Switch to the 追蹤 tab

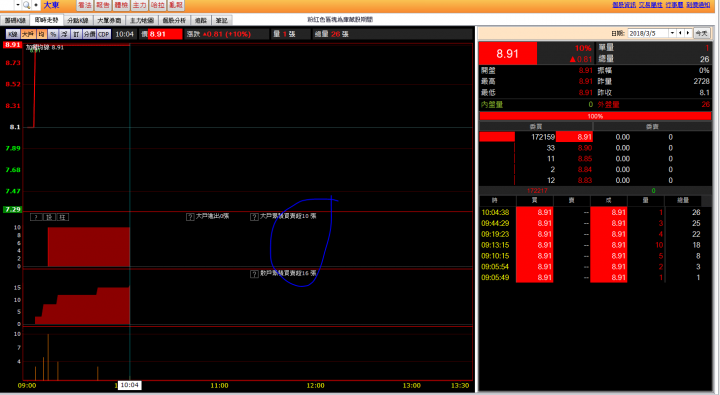[x=201, y=20]
